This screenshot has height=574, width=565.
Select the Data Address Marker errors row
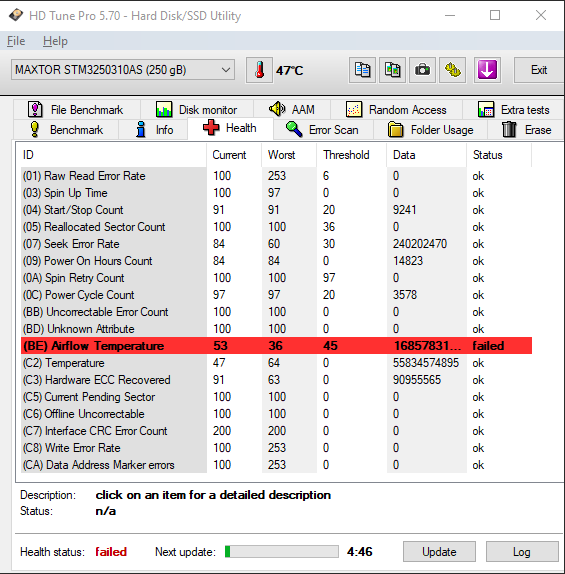point(276,465)
